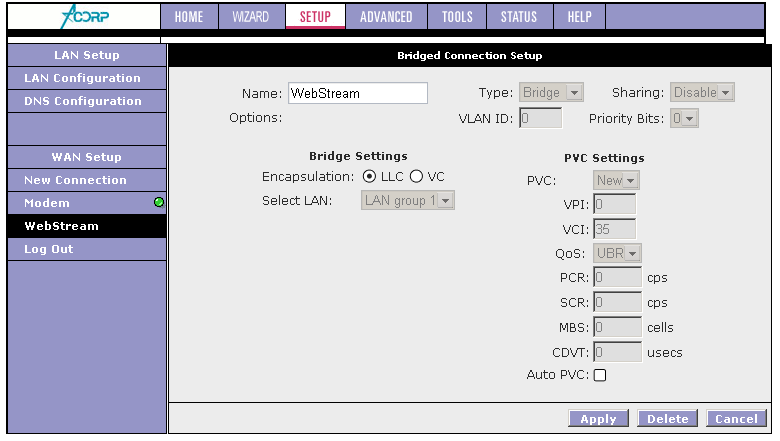Open the connection Type dropdown
This screenshot has height=441, width=780.
tap(551, 93)
